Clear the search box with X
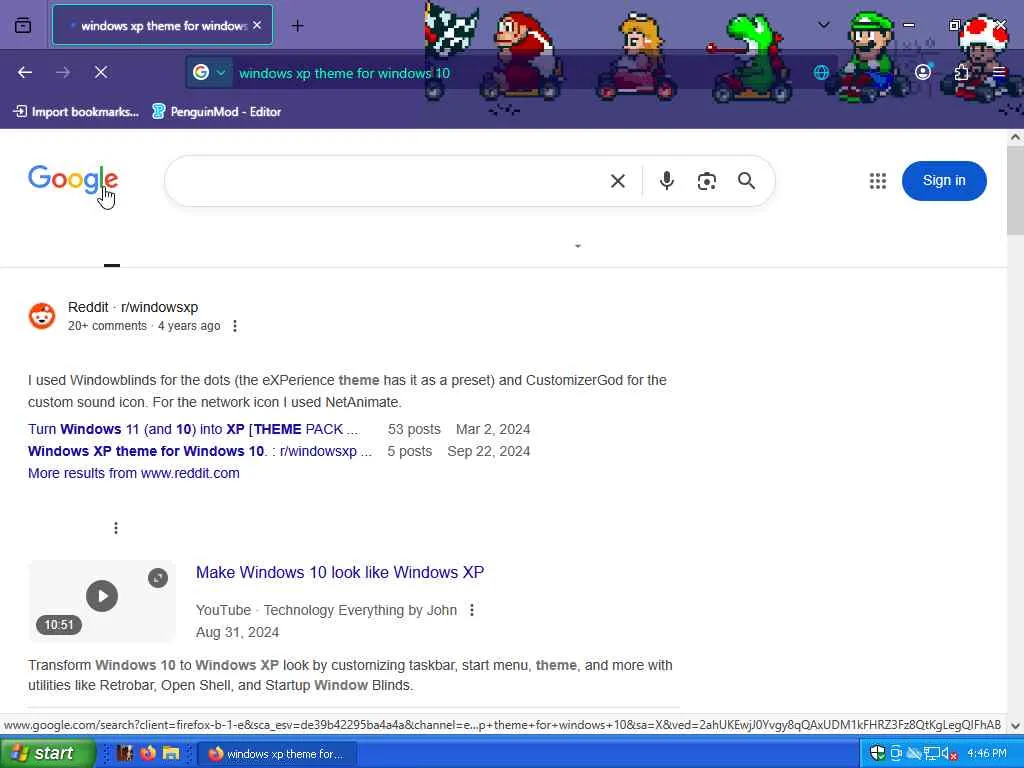The width and height of the screenshot is (1024, 768). tap(618, 181)
